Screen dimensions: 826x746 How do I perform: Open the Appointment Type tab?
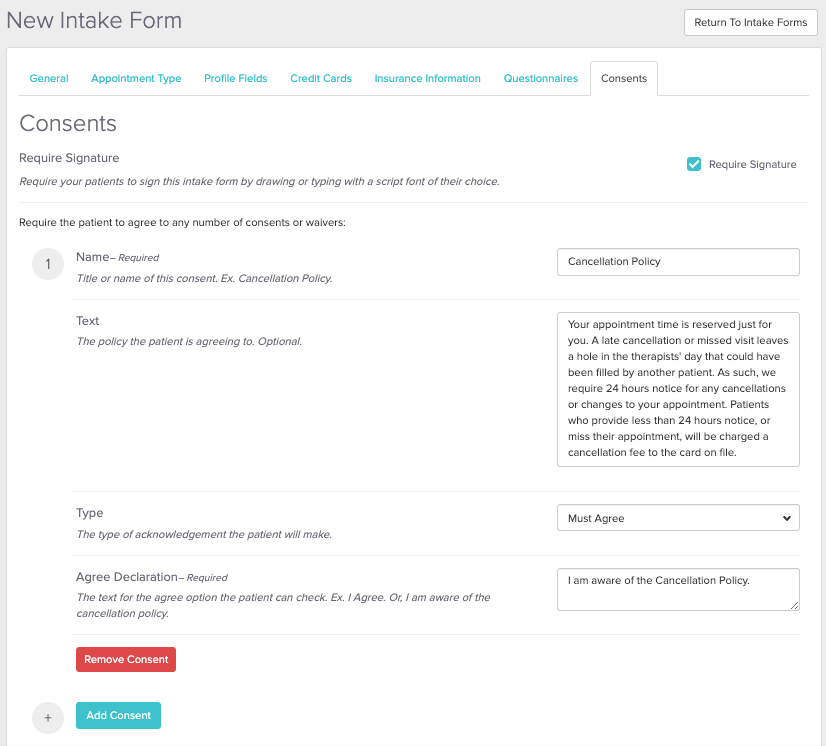coord(136,78)
